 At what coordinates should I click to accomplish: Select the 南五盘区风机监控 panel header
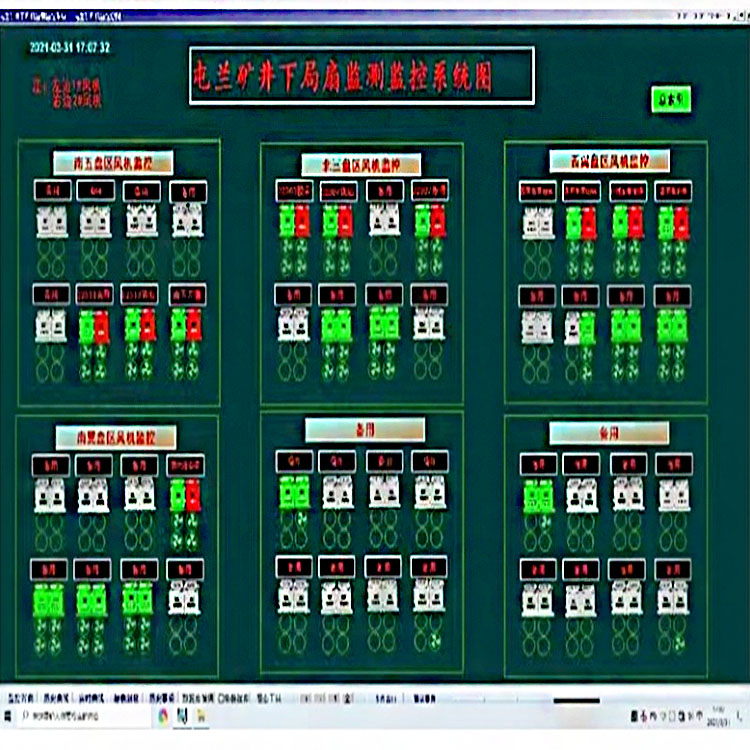(x=113, y=163)
